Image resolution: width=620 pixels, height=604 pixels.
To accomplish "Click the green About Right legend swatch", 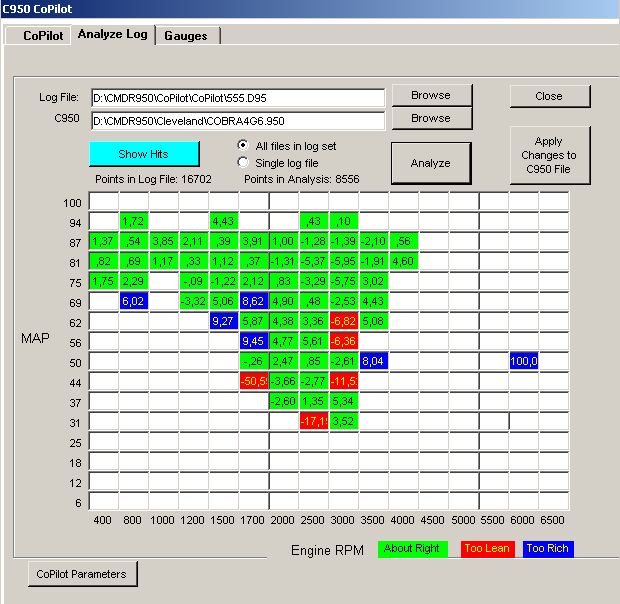I will pos(412,549).
